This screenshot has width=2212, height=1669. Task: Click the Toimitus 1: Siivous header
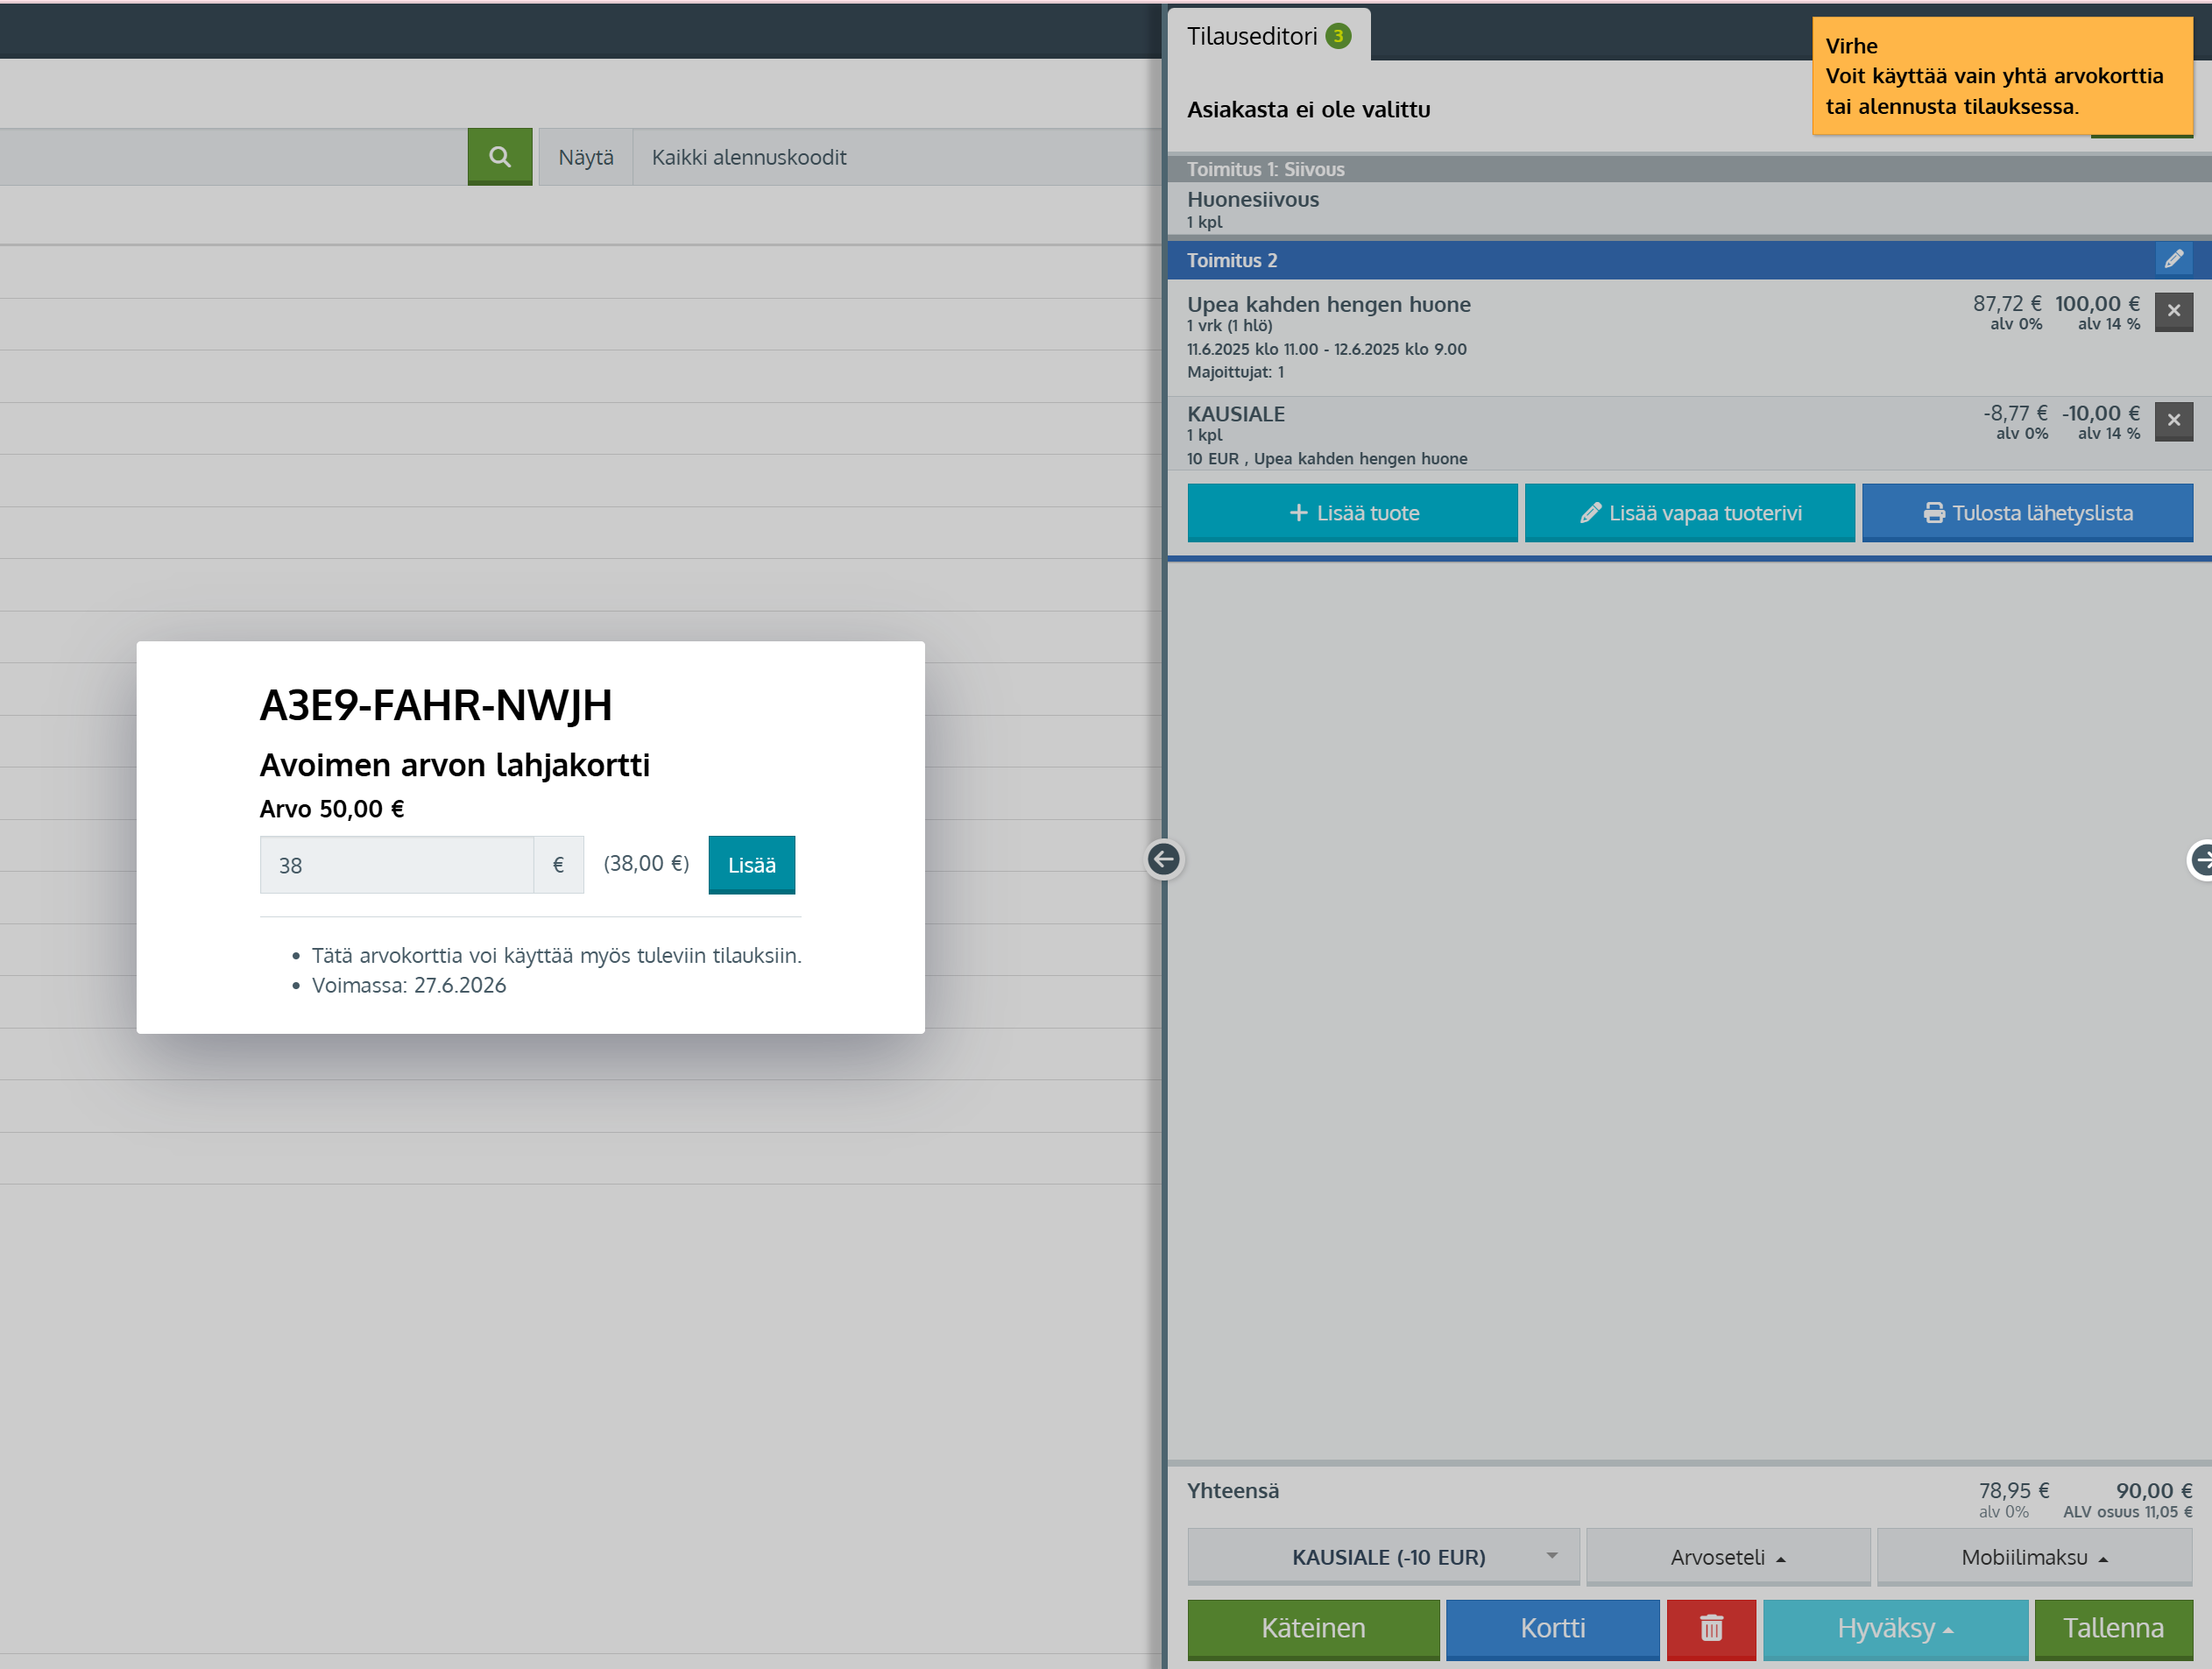(x=1689, y=169)
